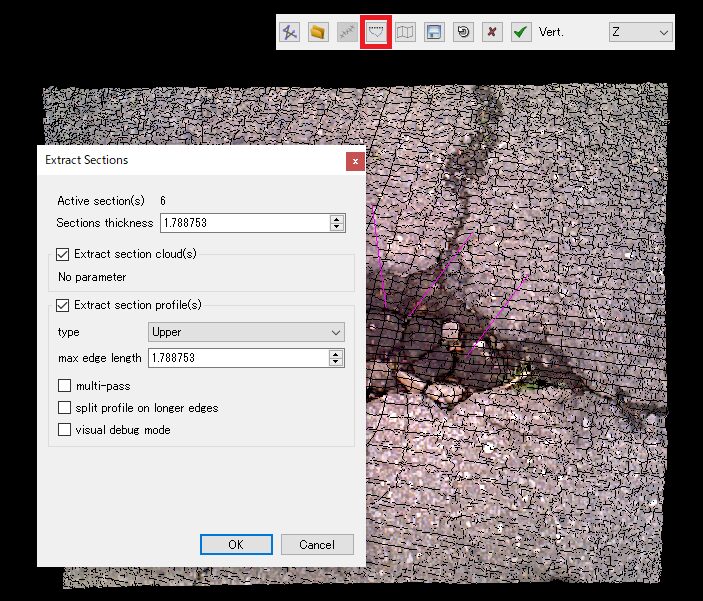Click the max edge length input field
The image size is (703, 601).
pyautogui.click(x=237, y=358)
